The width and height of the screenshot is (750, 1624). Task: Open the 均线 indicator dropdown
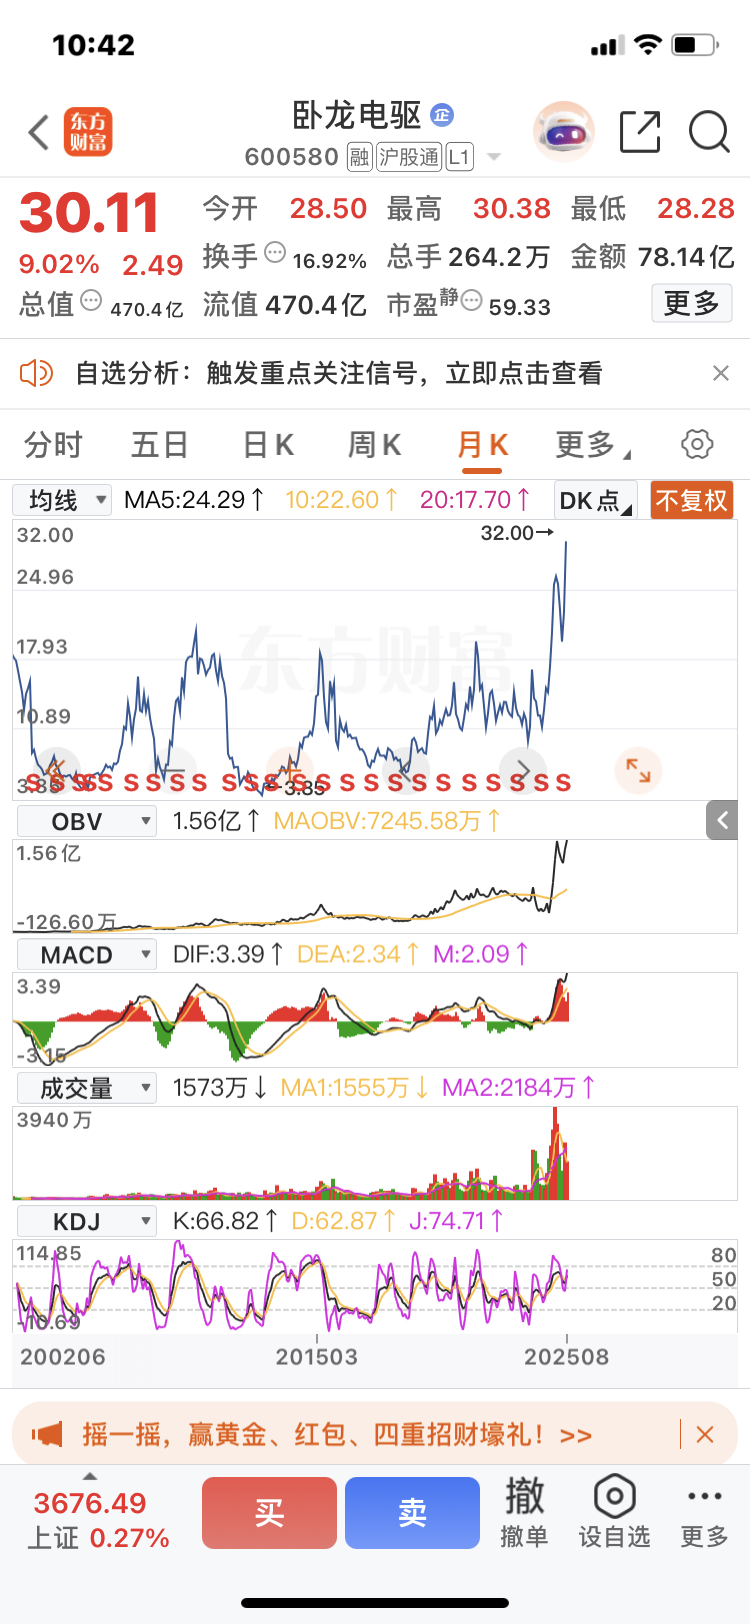(62, 500)
